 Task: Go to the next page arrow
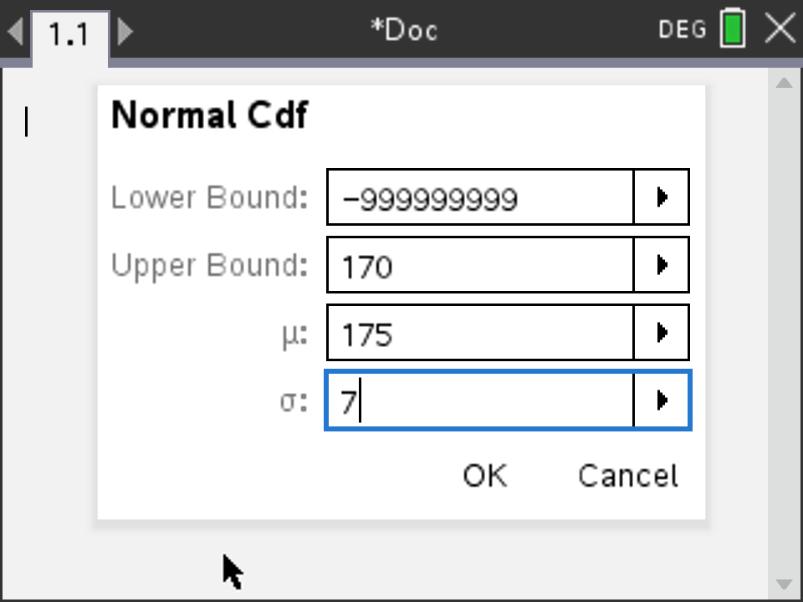[x=126, y=31]
